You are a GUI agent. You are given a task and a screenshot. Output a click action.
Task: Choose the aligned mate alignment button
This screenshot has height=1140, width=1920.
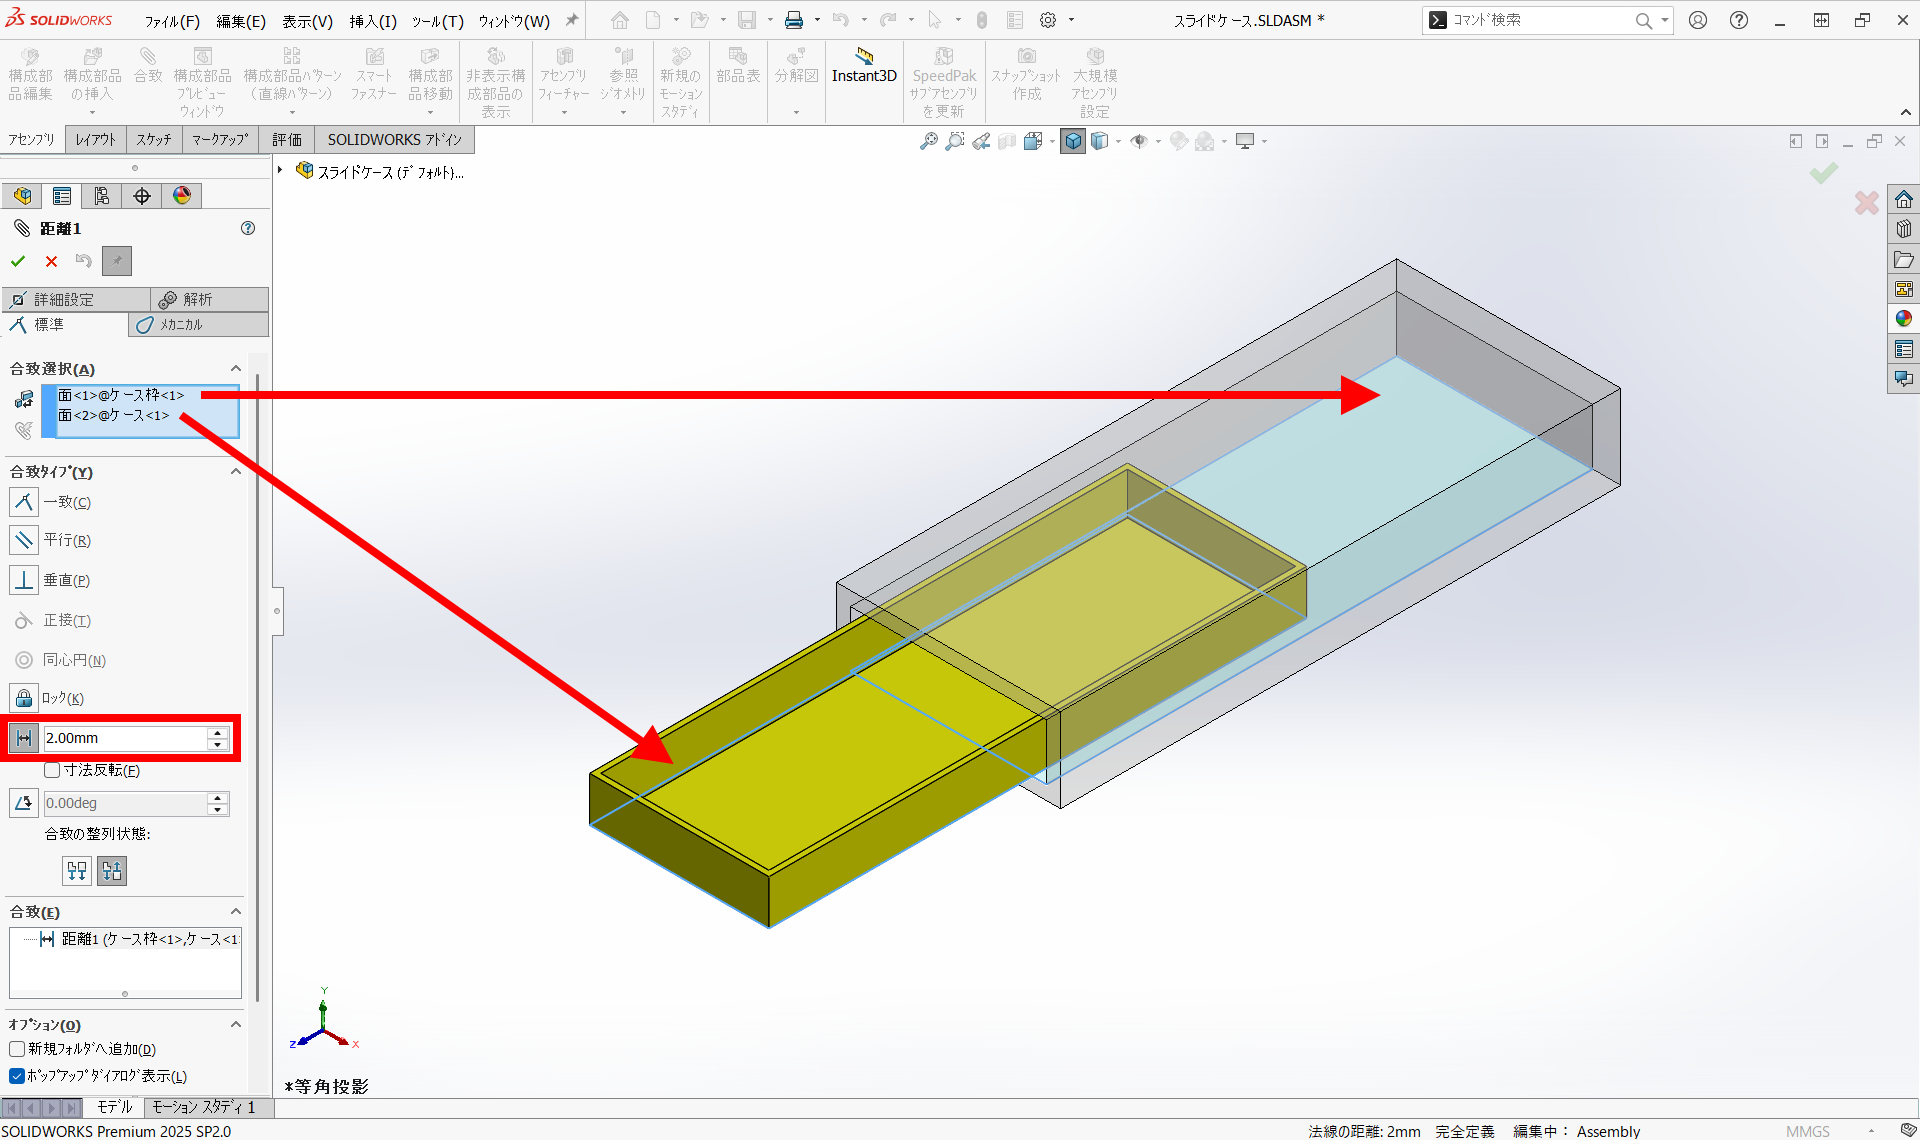point(77,871)
